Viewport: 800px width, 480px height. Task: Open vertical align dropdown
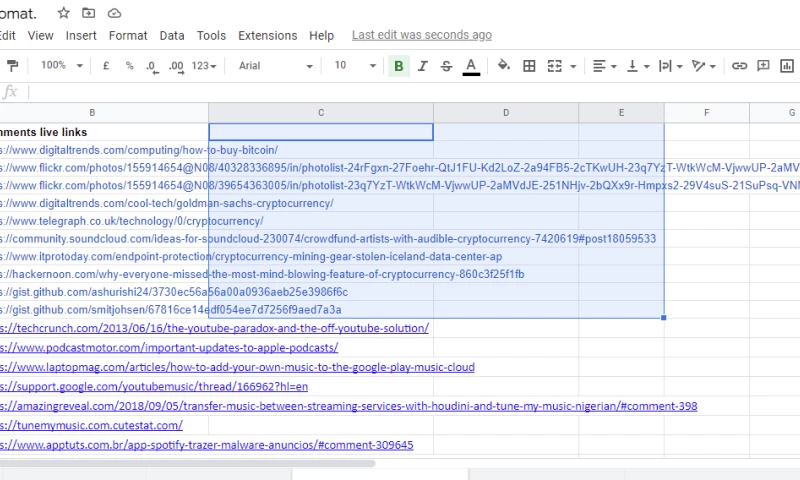pyautogui.click(x=638, y=66)
